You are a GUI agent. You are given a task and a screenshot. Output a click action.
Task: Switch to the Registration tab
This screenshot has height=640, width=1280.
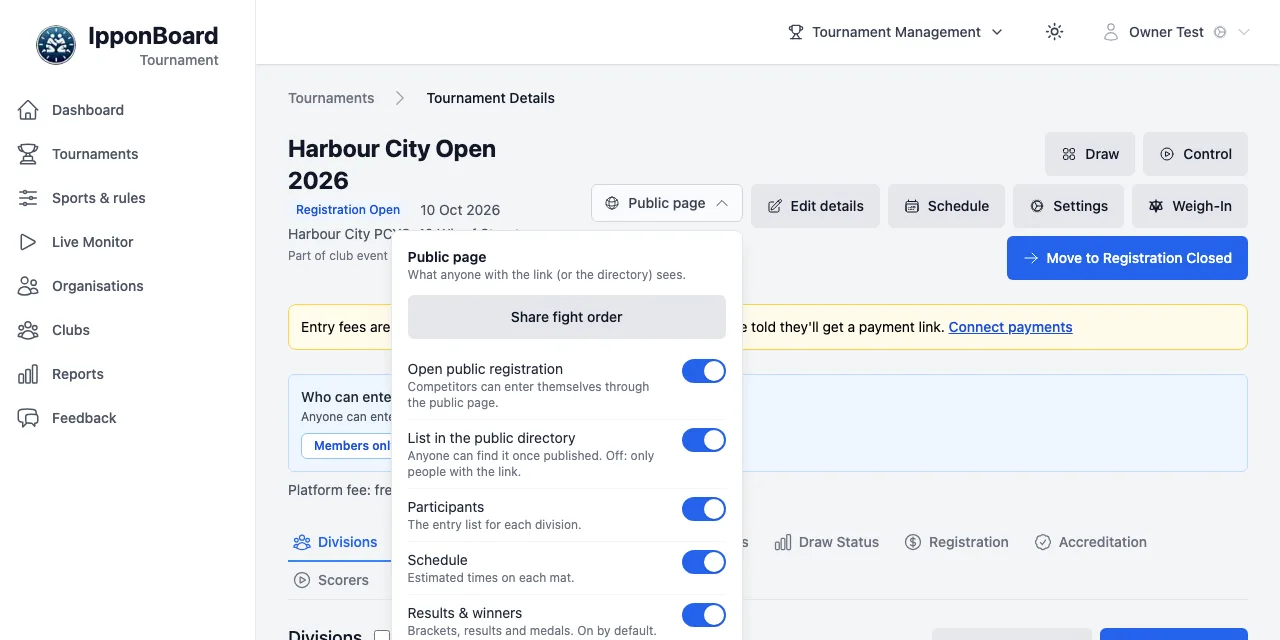pyautogui.click(x=957, y=542)
